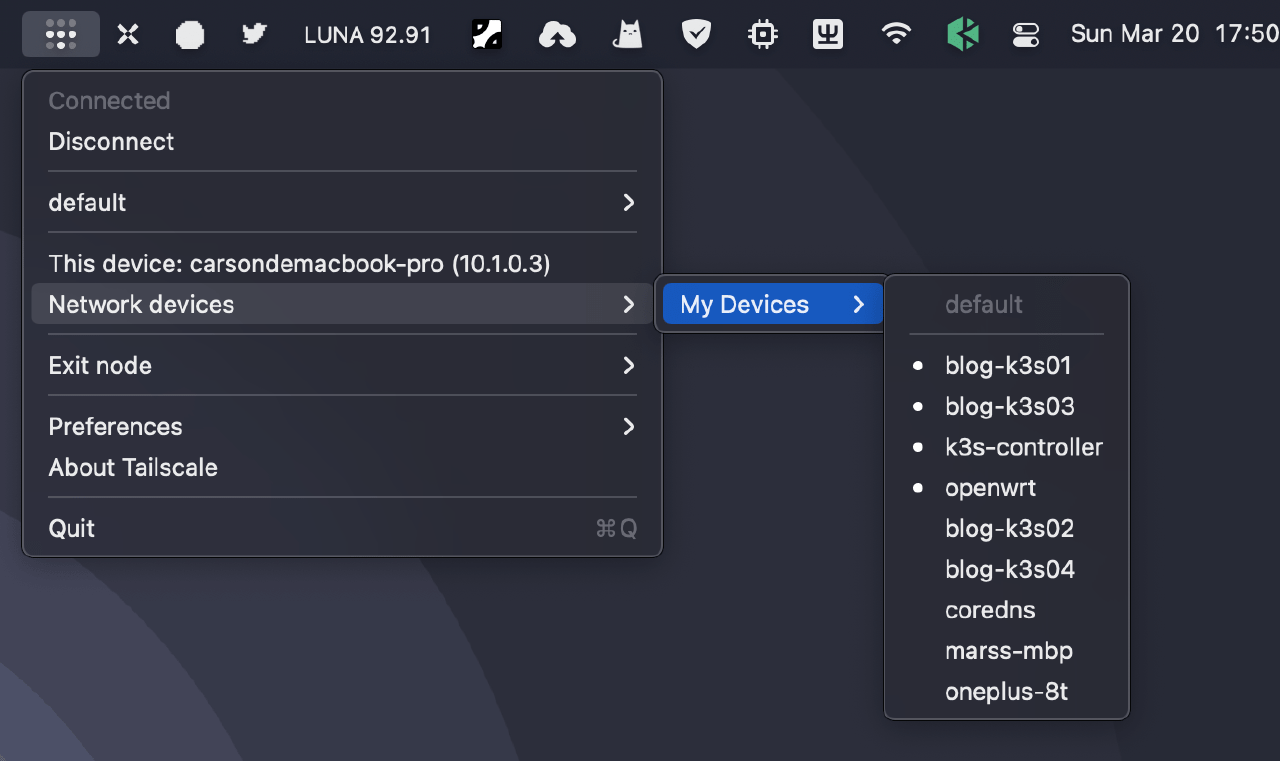Viewport: 1280px width, 761px height.
Task: Open the Wi-Fi status icon
Action: (896, 35)
